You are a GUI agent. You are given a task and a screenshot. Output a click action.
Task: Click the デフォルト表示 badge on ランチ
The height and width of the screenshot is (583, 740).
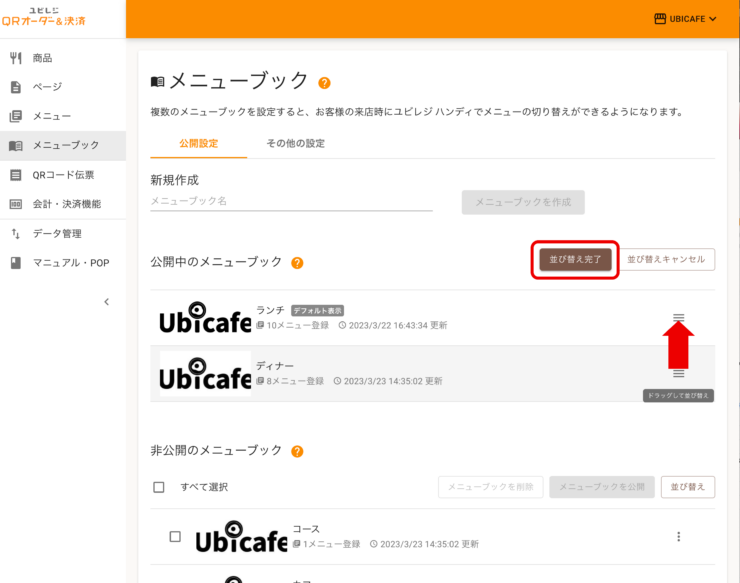tap(317, 311)
